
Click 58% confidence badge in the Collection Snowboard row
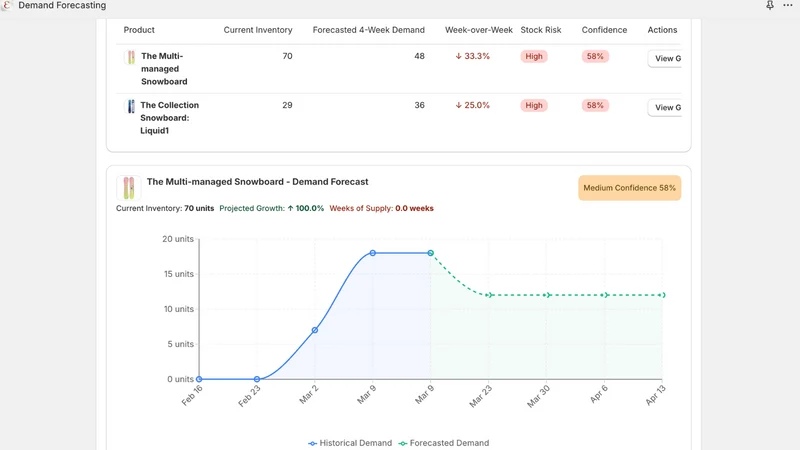point(595,106)
